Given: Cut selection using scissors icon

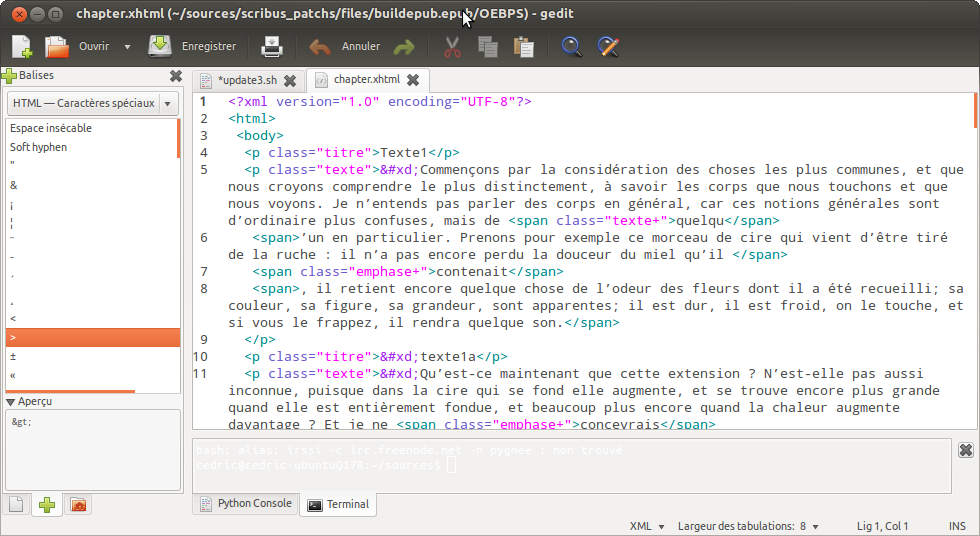Looking at the screenshot, I should (x=452, y=47).
